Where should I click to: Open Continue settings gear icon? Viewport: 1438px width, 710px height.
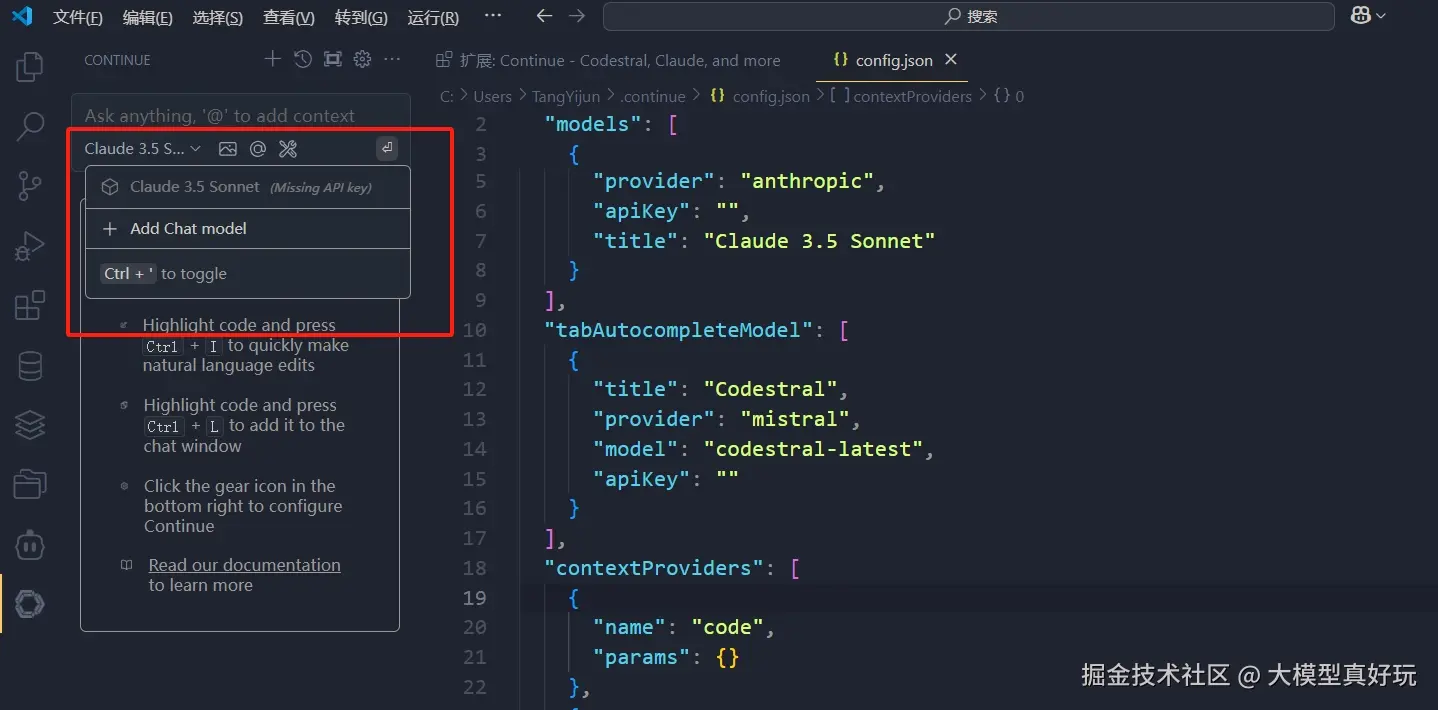363,59
